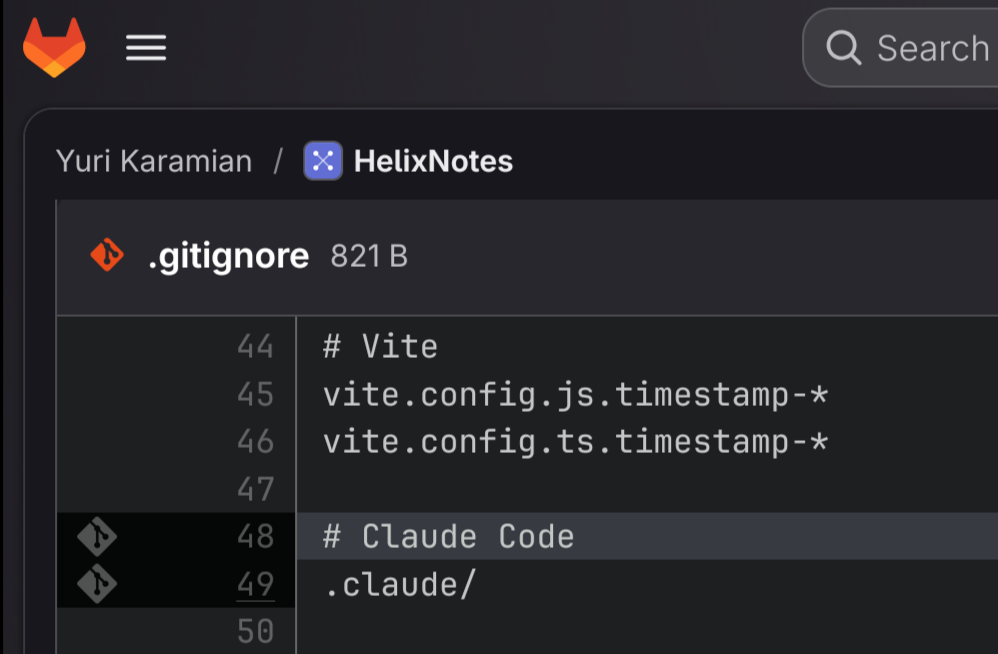Go to line number 46
Image resolution: width=998 pixels, height=654 pixels.
(255, 442)
